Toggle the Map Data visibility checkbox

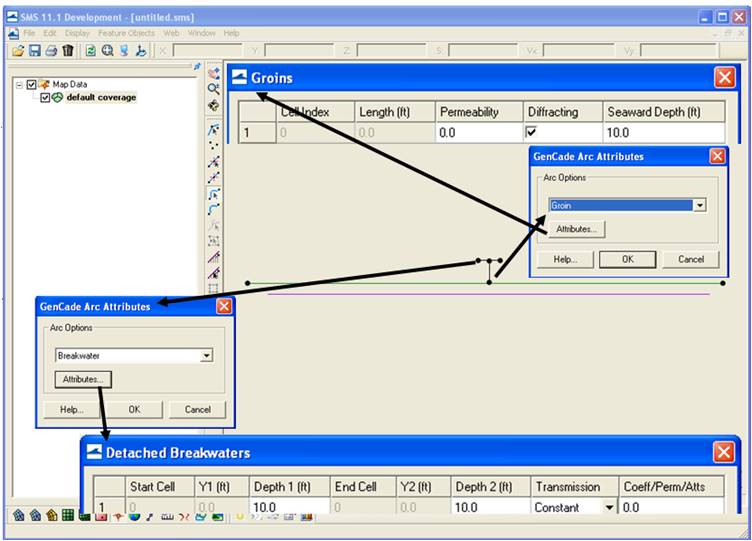[32, 84]
